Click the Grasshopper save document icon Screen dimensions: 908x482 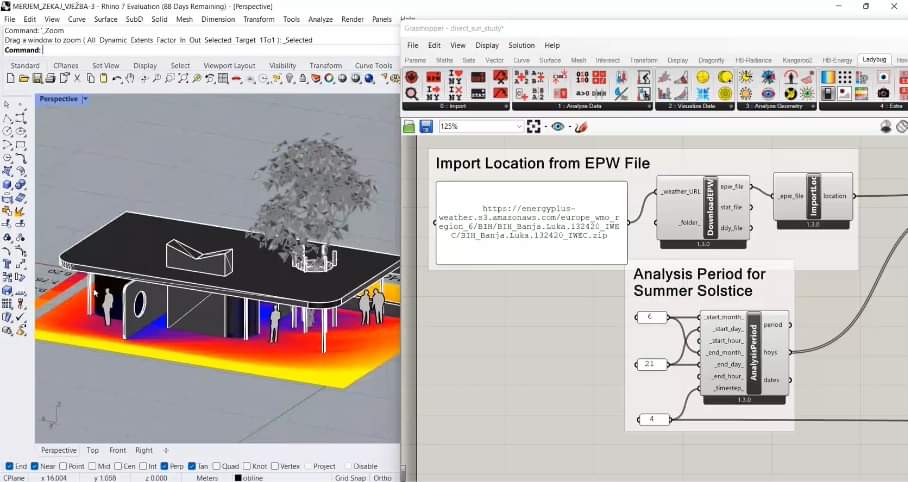(426, 127)
